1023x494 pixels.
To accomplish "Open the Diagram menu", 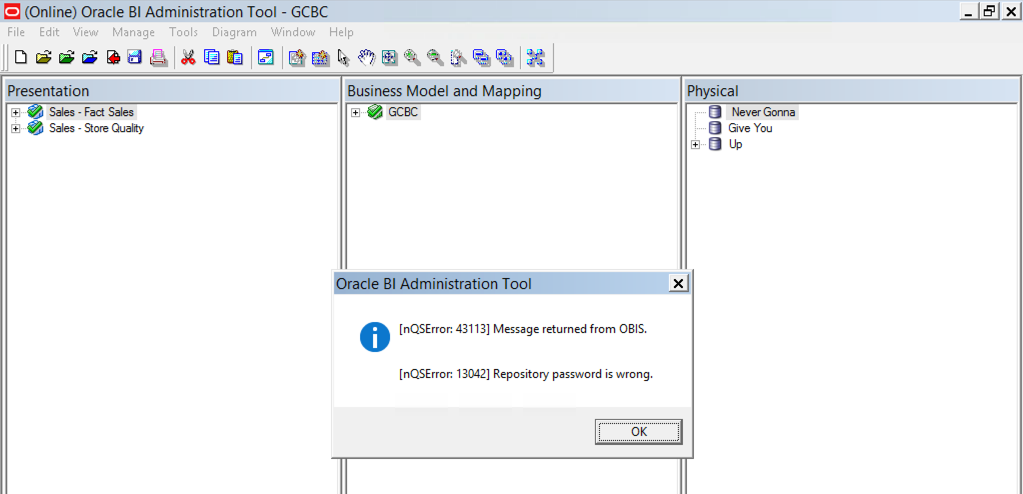I will 234,32.
